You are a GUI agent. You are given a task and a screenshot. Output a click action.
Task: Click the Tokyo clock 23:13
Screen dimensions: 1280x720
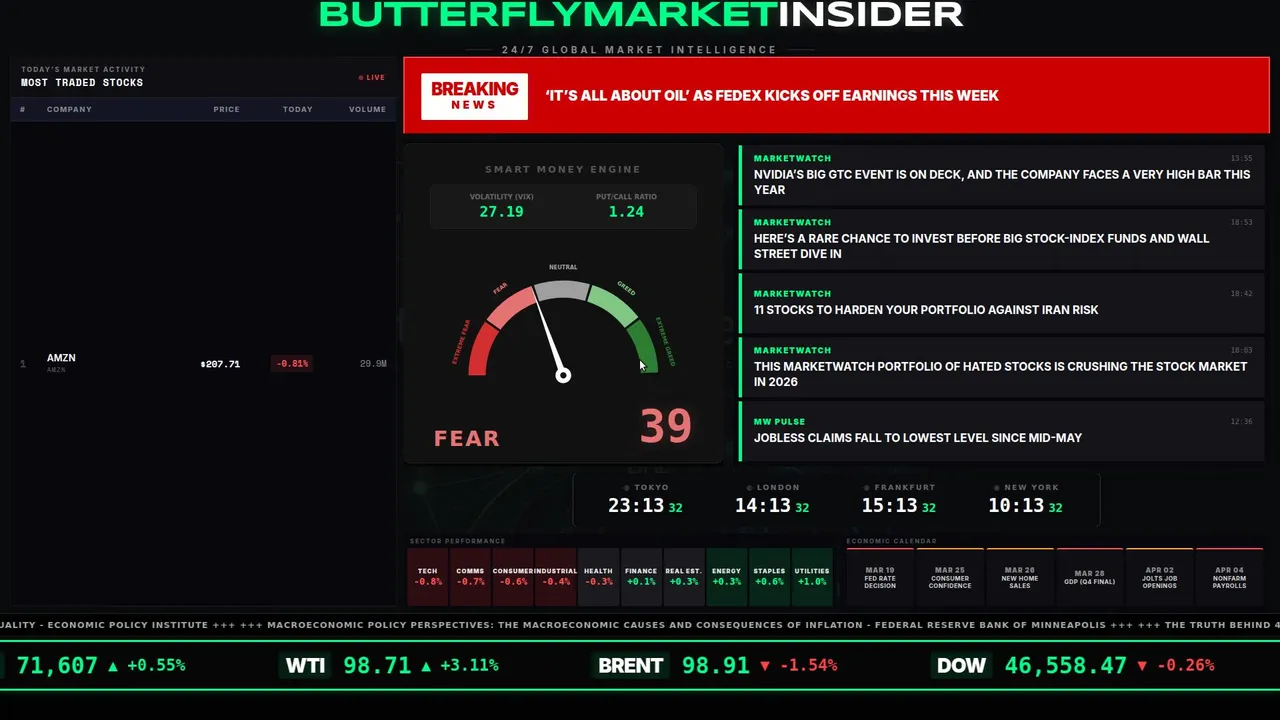pyautogui.click(x=636, y=506)
